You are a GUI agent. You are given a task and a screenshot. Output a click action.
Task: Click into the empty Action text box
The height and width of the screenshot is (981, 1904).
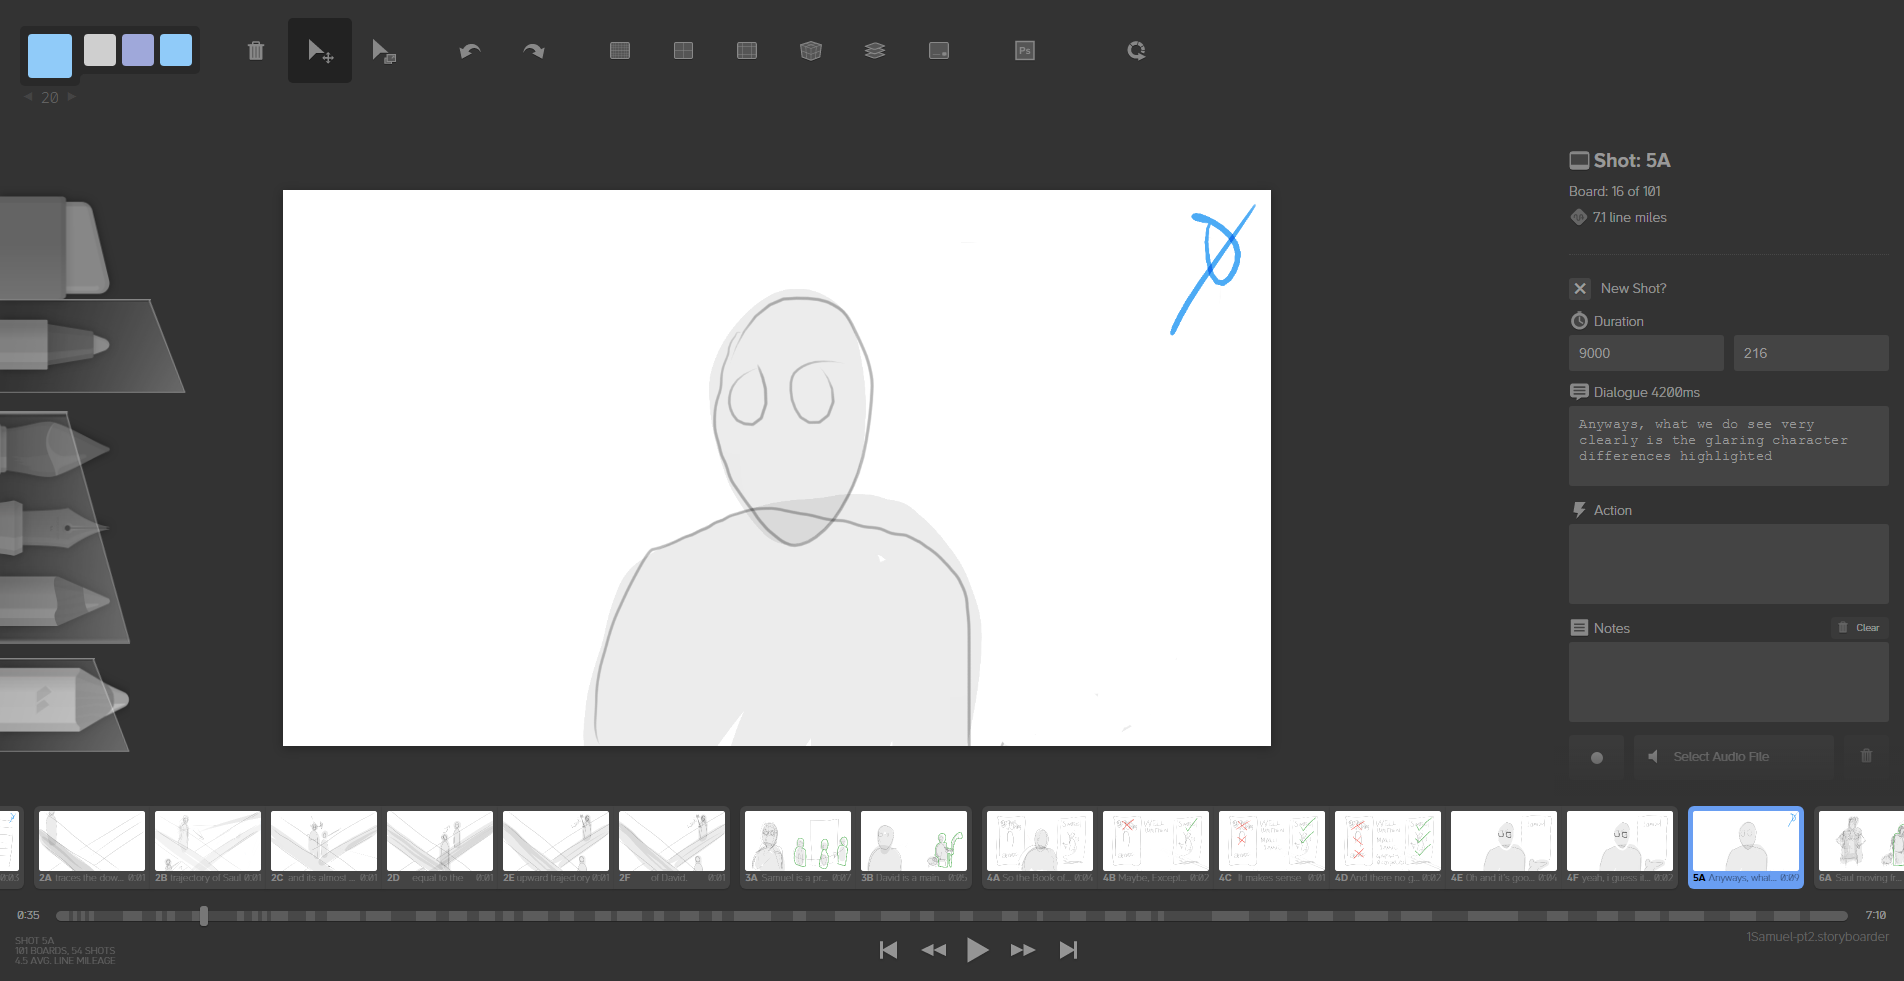pos(1729,564)
